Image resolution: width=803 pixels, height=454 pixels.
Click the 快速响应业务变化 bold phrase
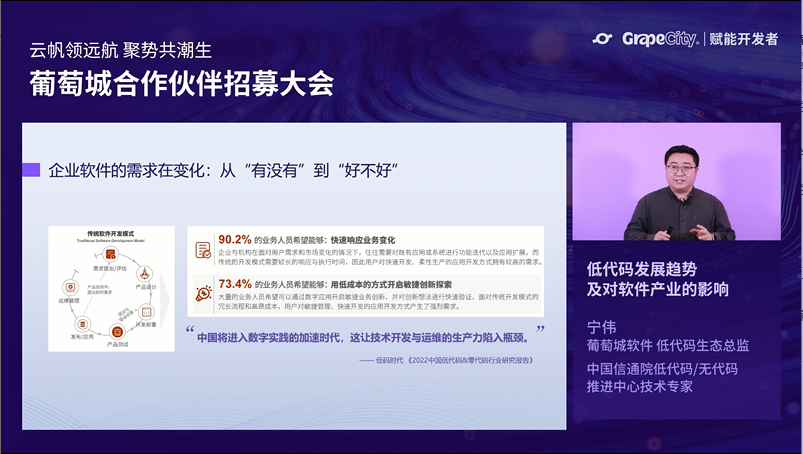click(363, 240)
